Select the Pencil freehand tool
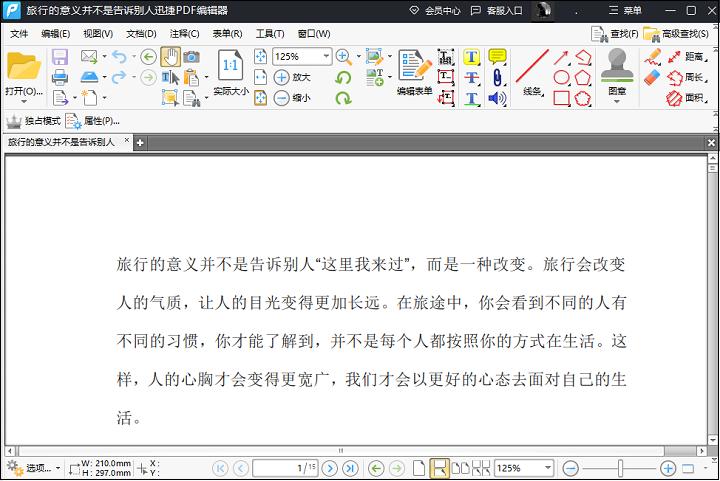The height and width of the screenshot is (481, 720). tap(652, 57)
